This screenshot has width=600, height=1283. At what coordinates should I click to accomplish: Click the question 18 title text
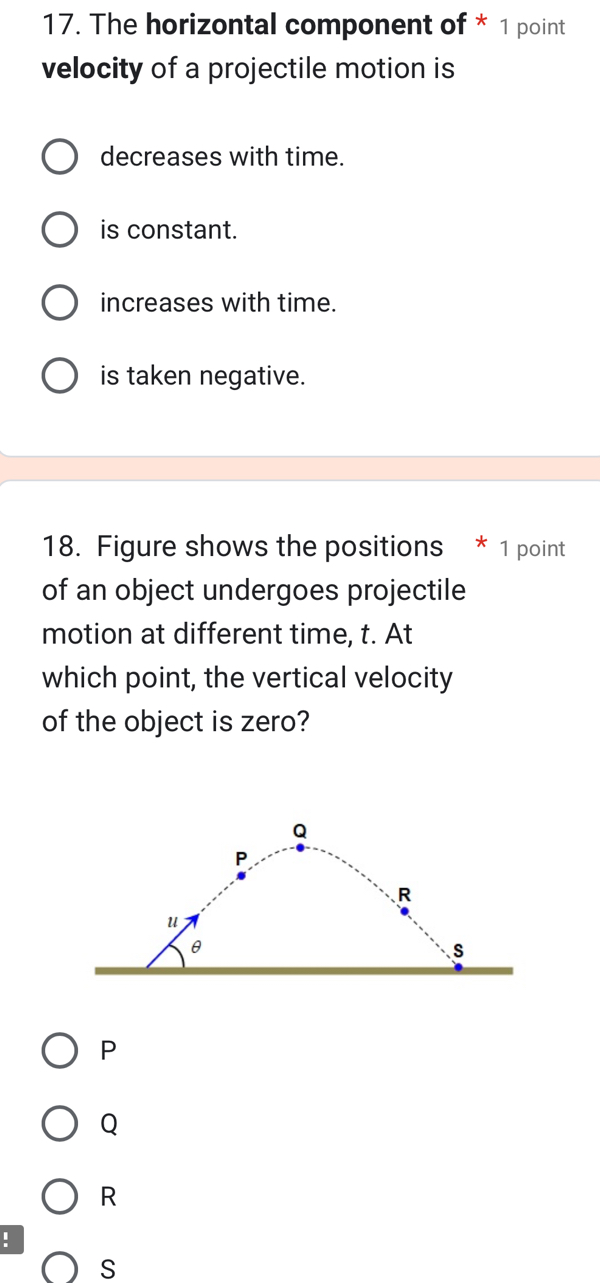[250, 633]
